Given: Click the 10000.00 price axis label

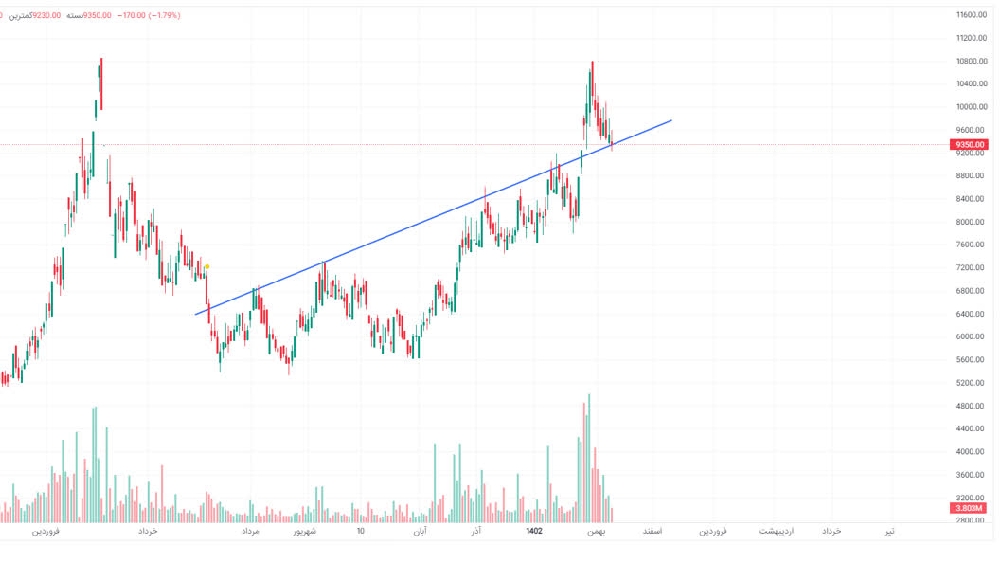Looking at the screenshot, I should point(971,107).
